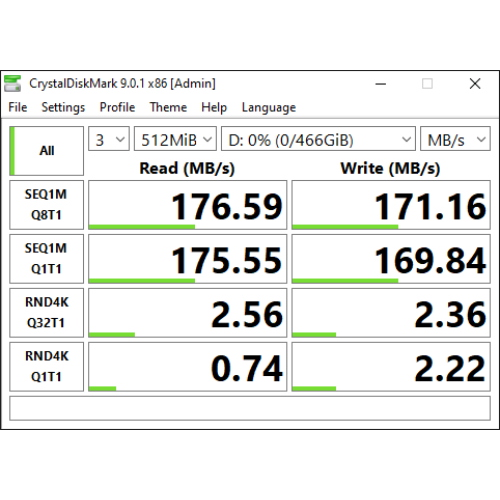The height and width of the screenshot is (500, 500).
Task: Open the Settings menu
Action: (63, 107)
